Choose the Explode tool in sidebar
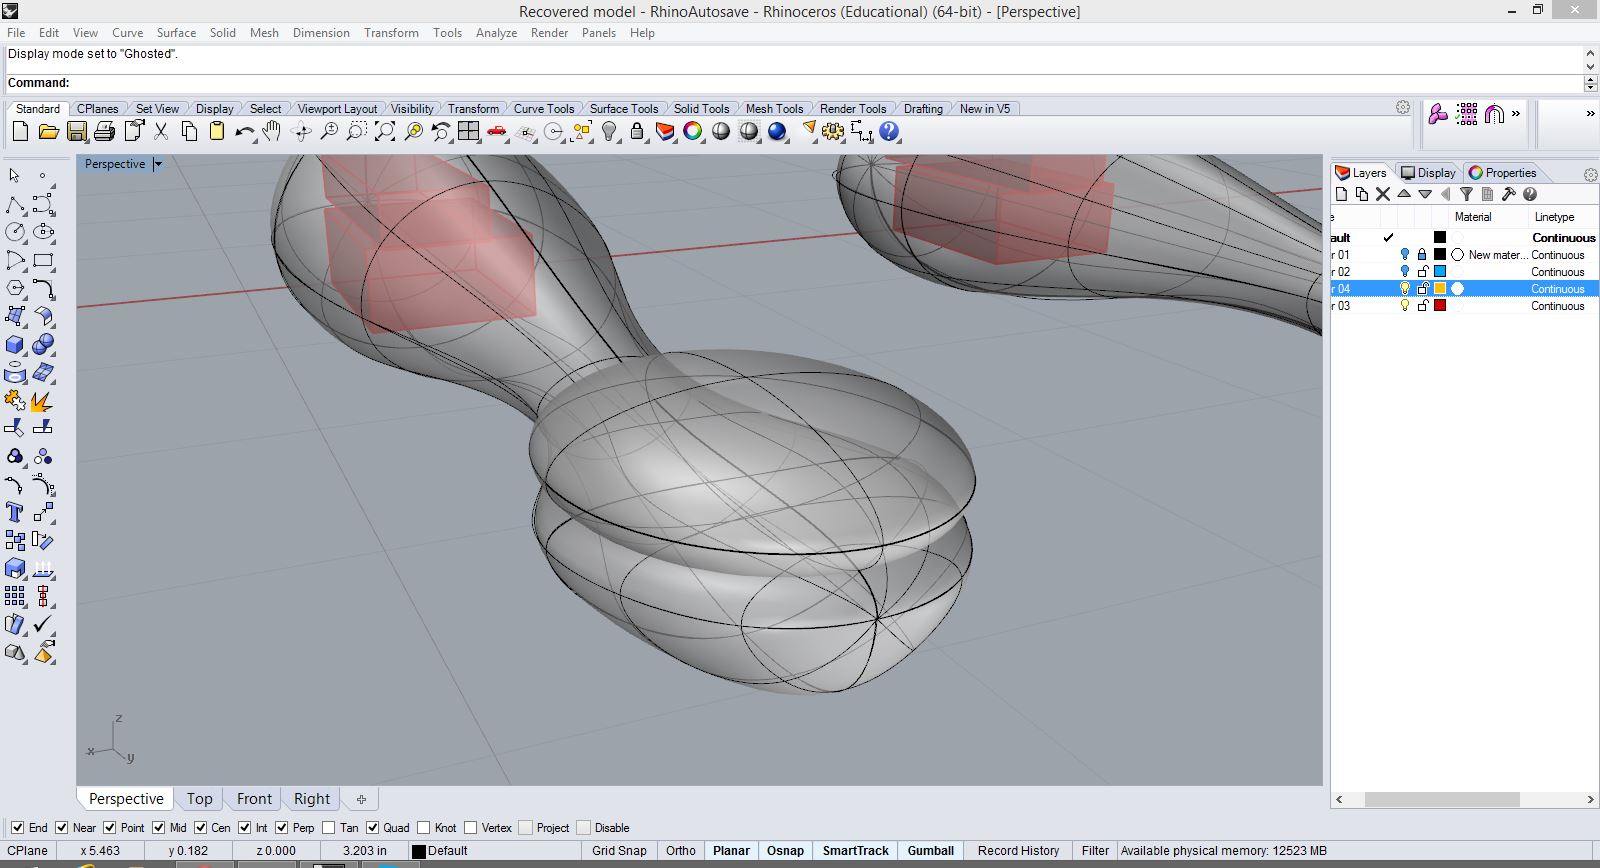This screenshot has width=1600, height=868. point(42,402)
